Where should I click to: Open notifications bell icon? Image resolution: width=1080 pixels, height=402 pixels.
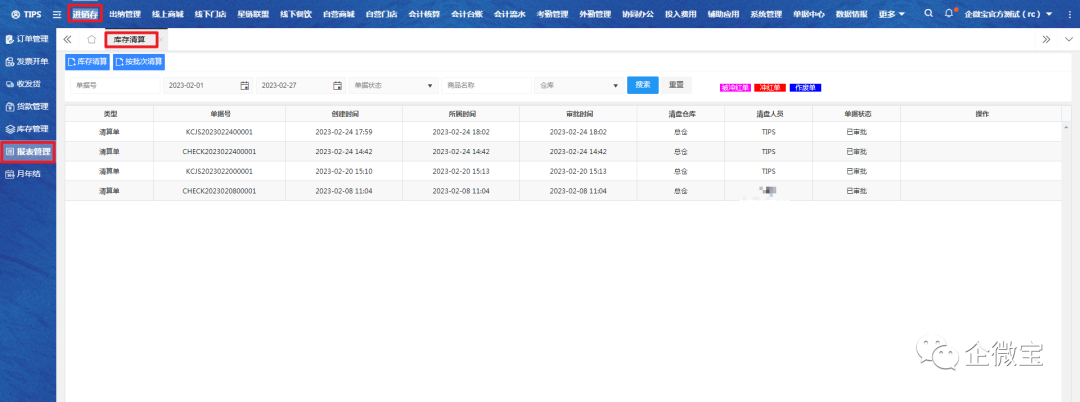coord(949,14)
